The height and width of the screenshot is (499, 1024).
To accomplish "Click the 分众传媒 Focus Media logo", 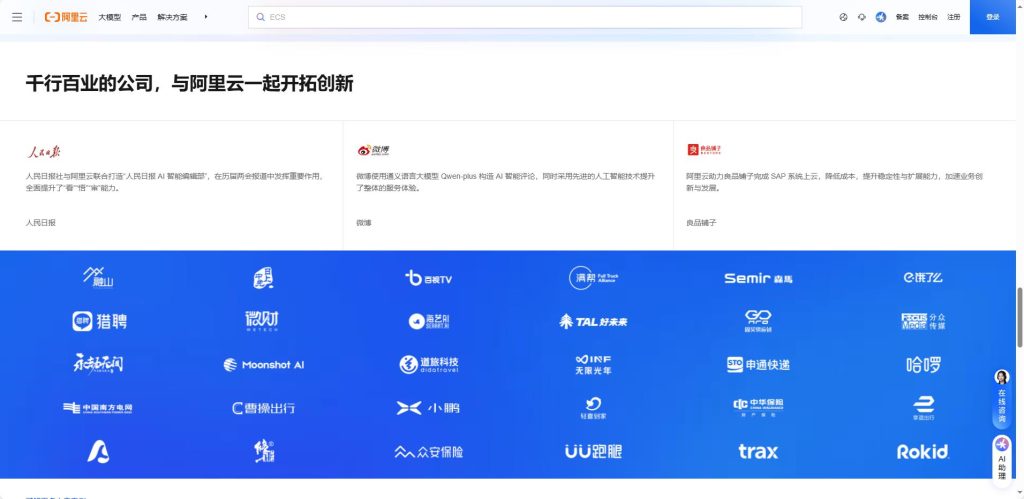I will point(923,321).
